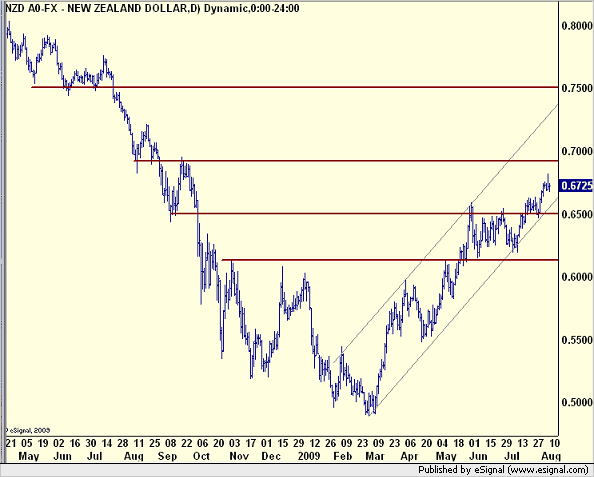
Task: Click the day label 02 on time axis
Action: pos(58,443)
